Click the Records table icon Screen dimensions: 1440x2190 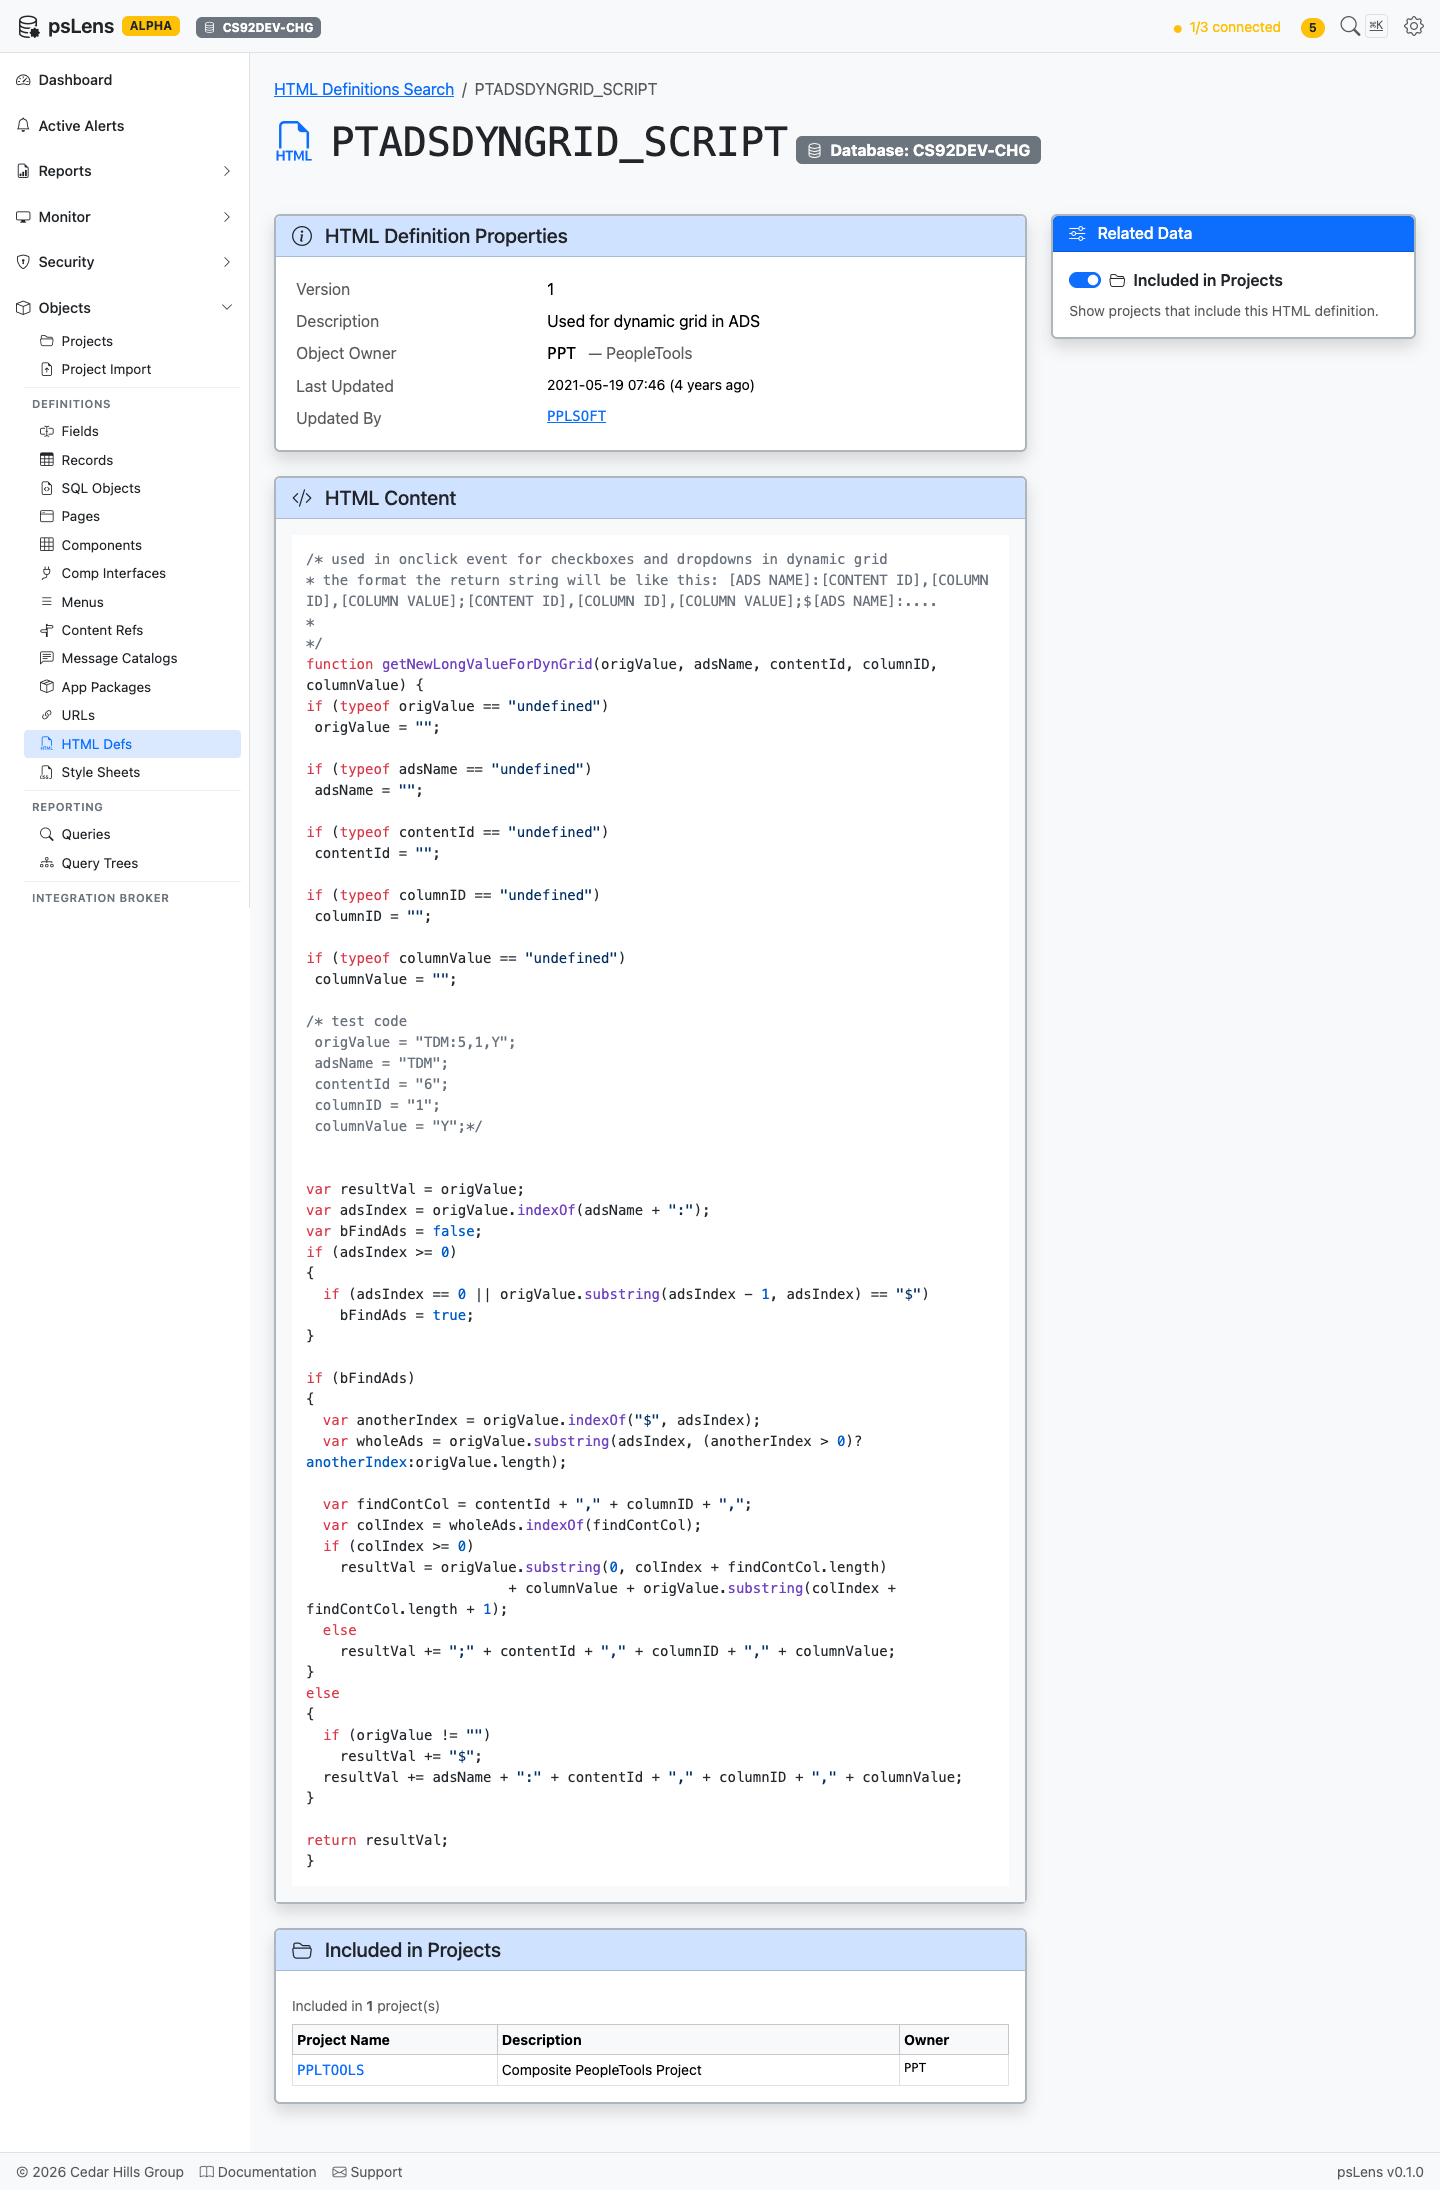[46, 460]
